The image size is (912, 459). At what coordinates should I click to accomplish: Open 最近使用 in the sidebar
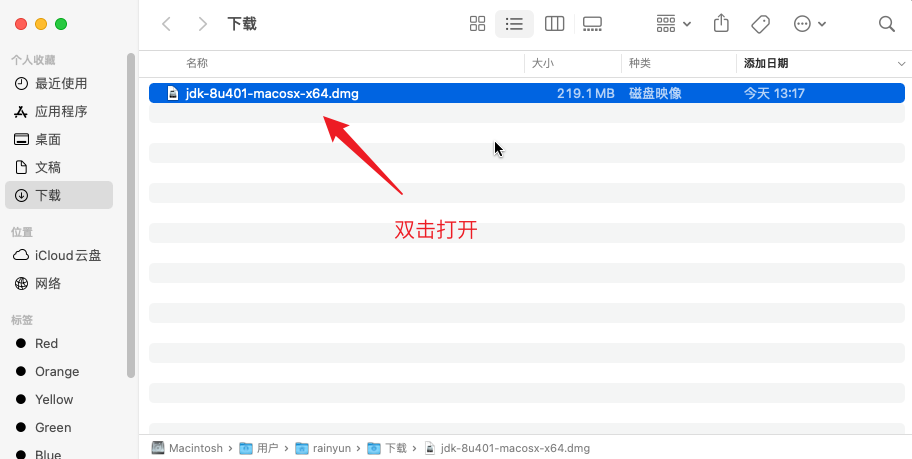click(x=61, y=83)
